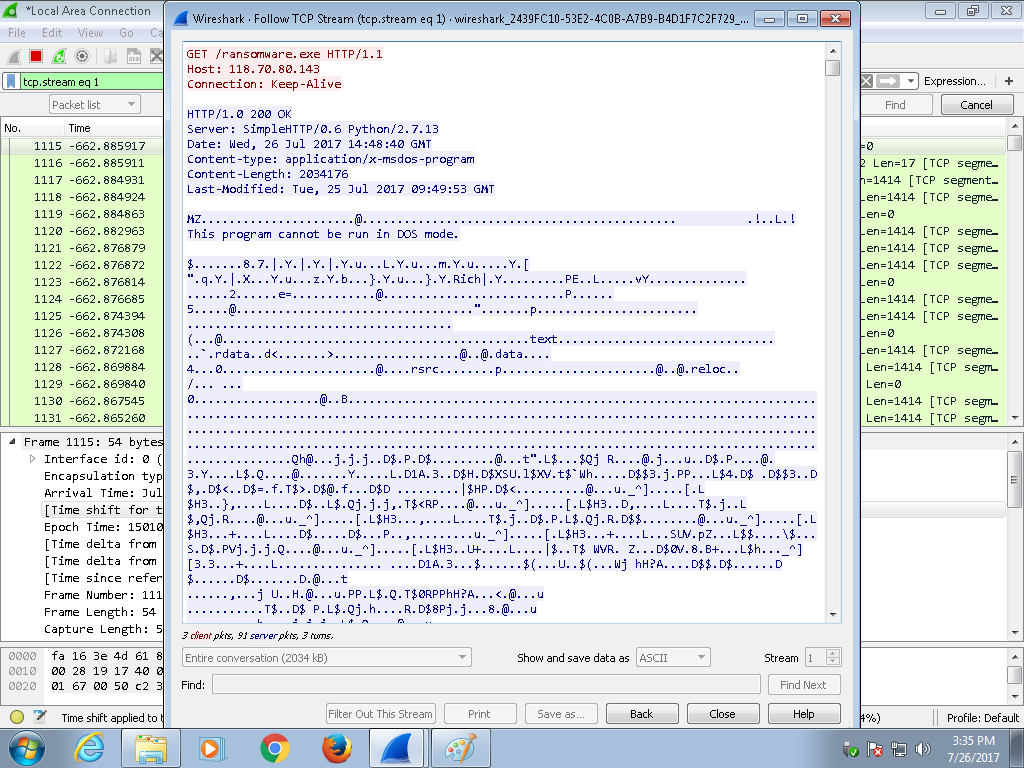This screenshot has height=768, width=1024.
Task: Restart the current capture with green fin icon
Action: (x=59, y=56)
